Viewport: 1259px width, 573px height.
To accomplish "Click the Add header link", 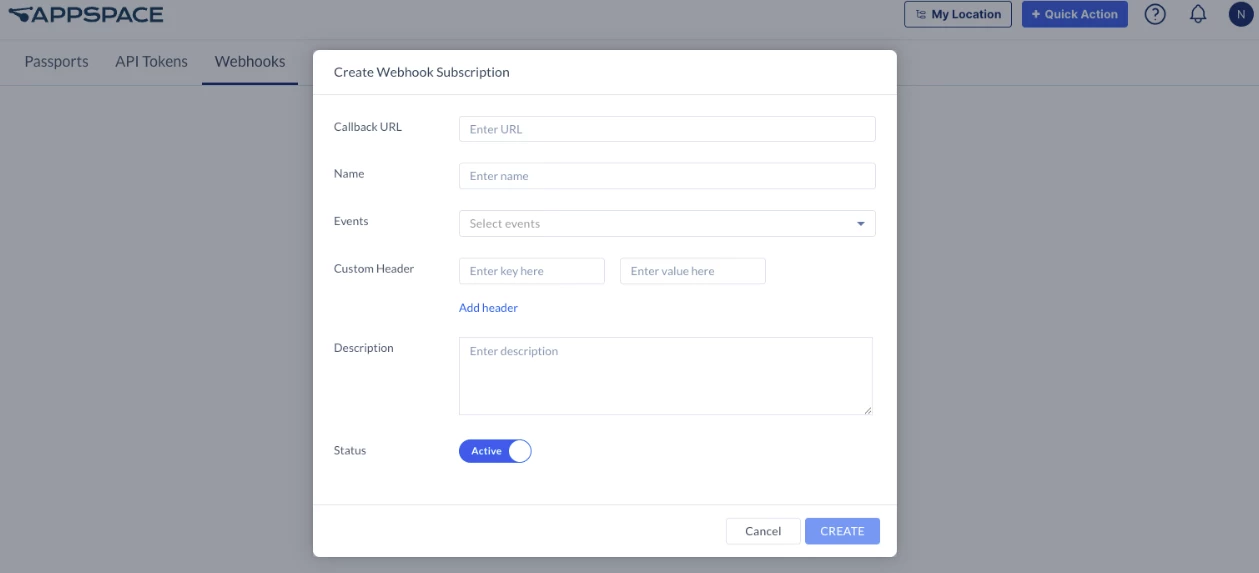I will click(x=488, y=308).
